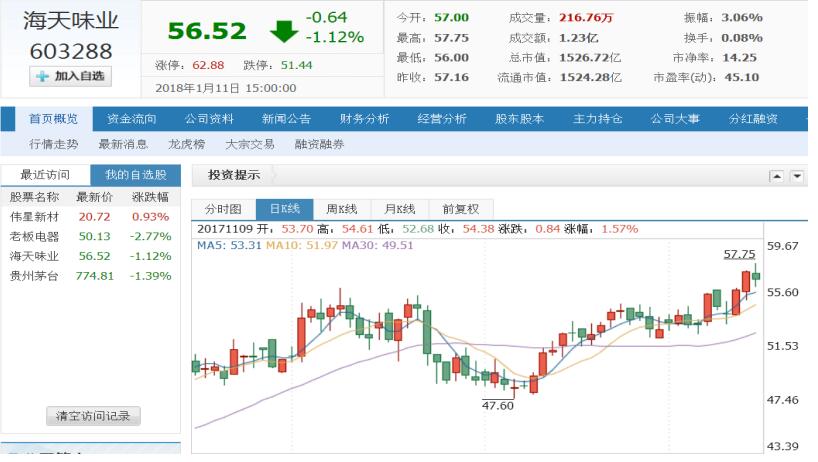Click the 换手 value 0.08%

click(x=742, y=38)
